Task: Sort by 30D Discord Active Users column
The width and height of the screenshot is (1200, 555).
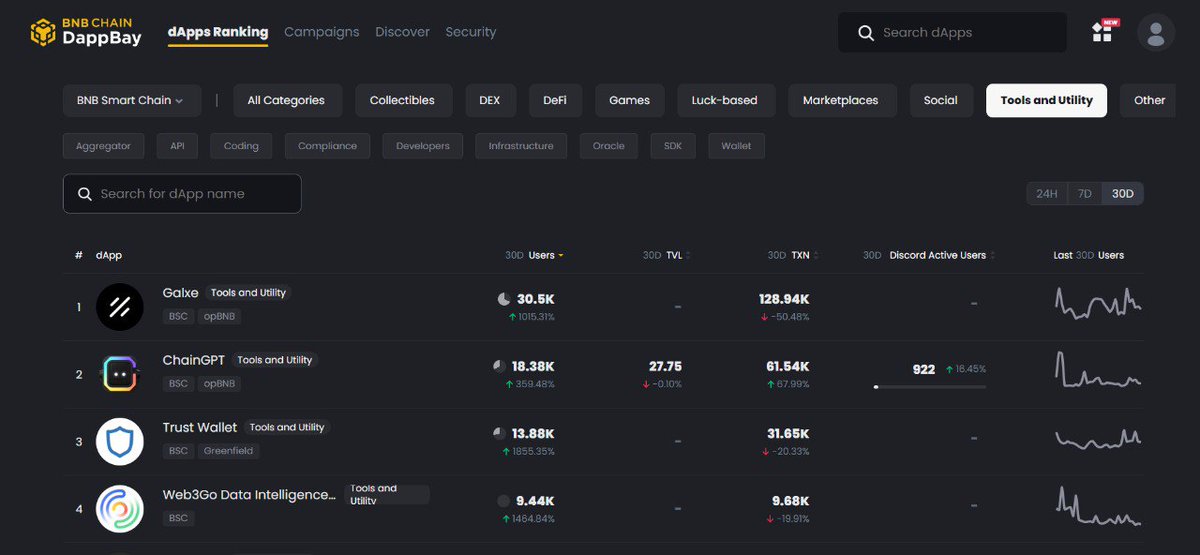Action: pos(929,255)
